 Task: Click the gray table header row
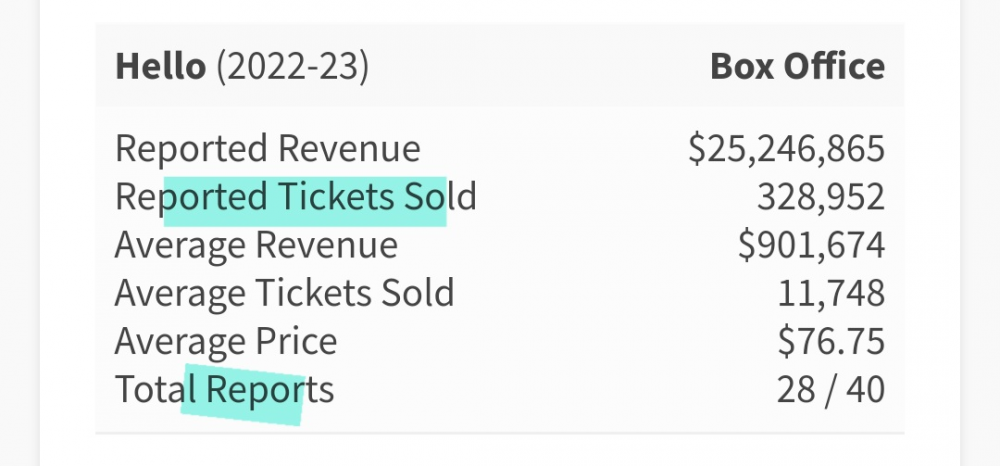pos(500,65)
